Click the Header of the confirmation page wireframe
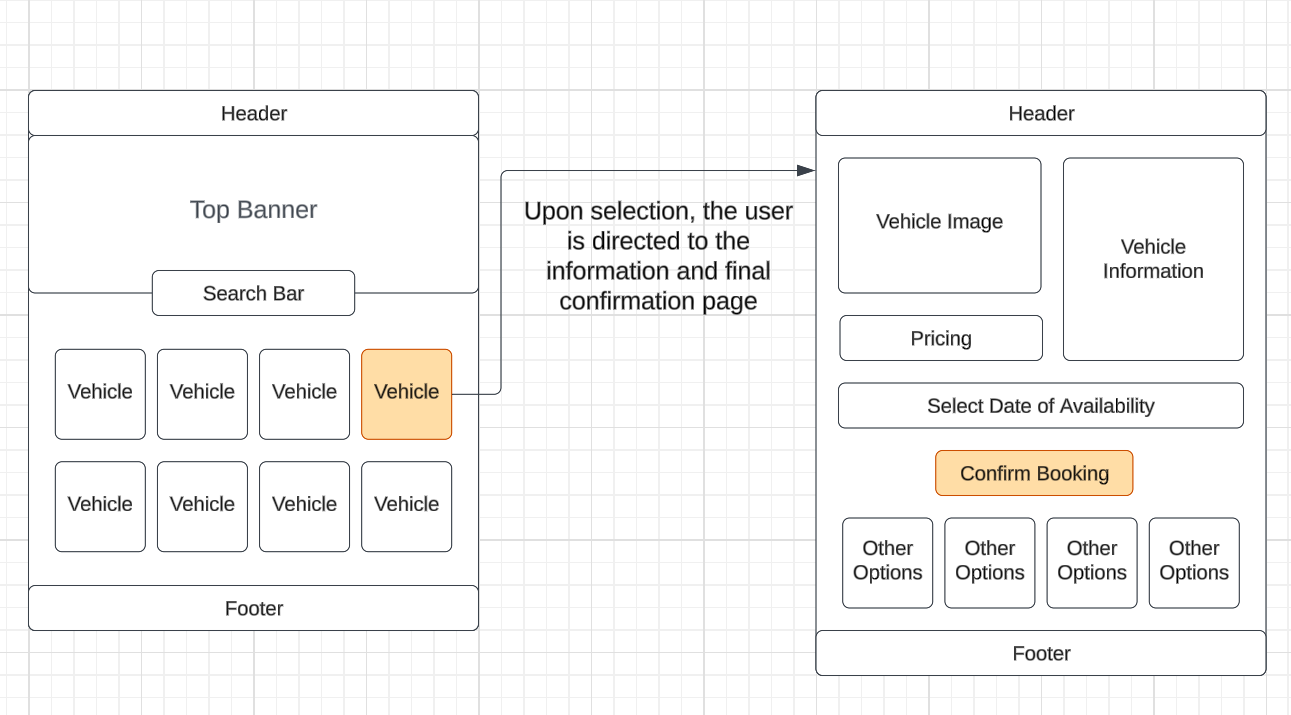The width and height of the screenshot is (1291, 715). click(1040, 113)
